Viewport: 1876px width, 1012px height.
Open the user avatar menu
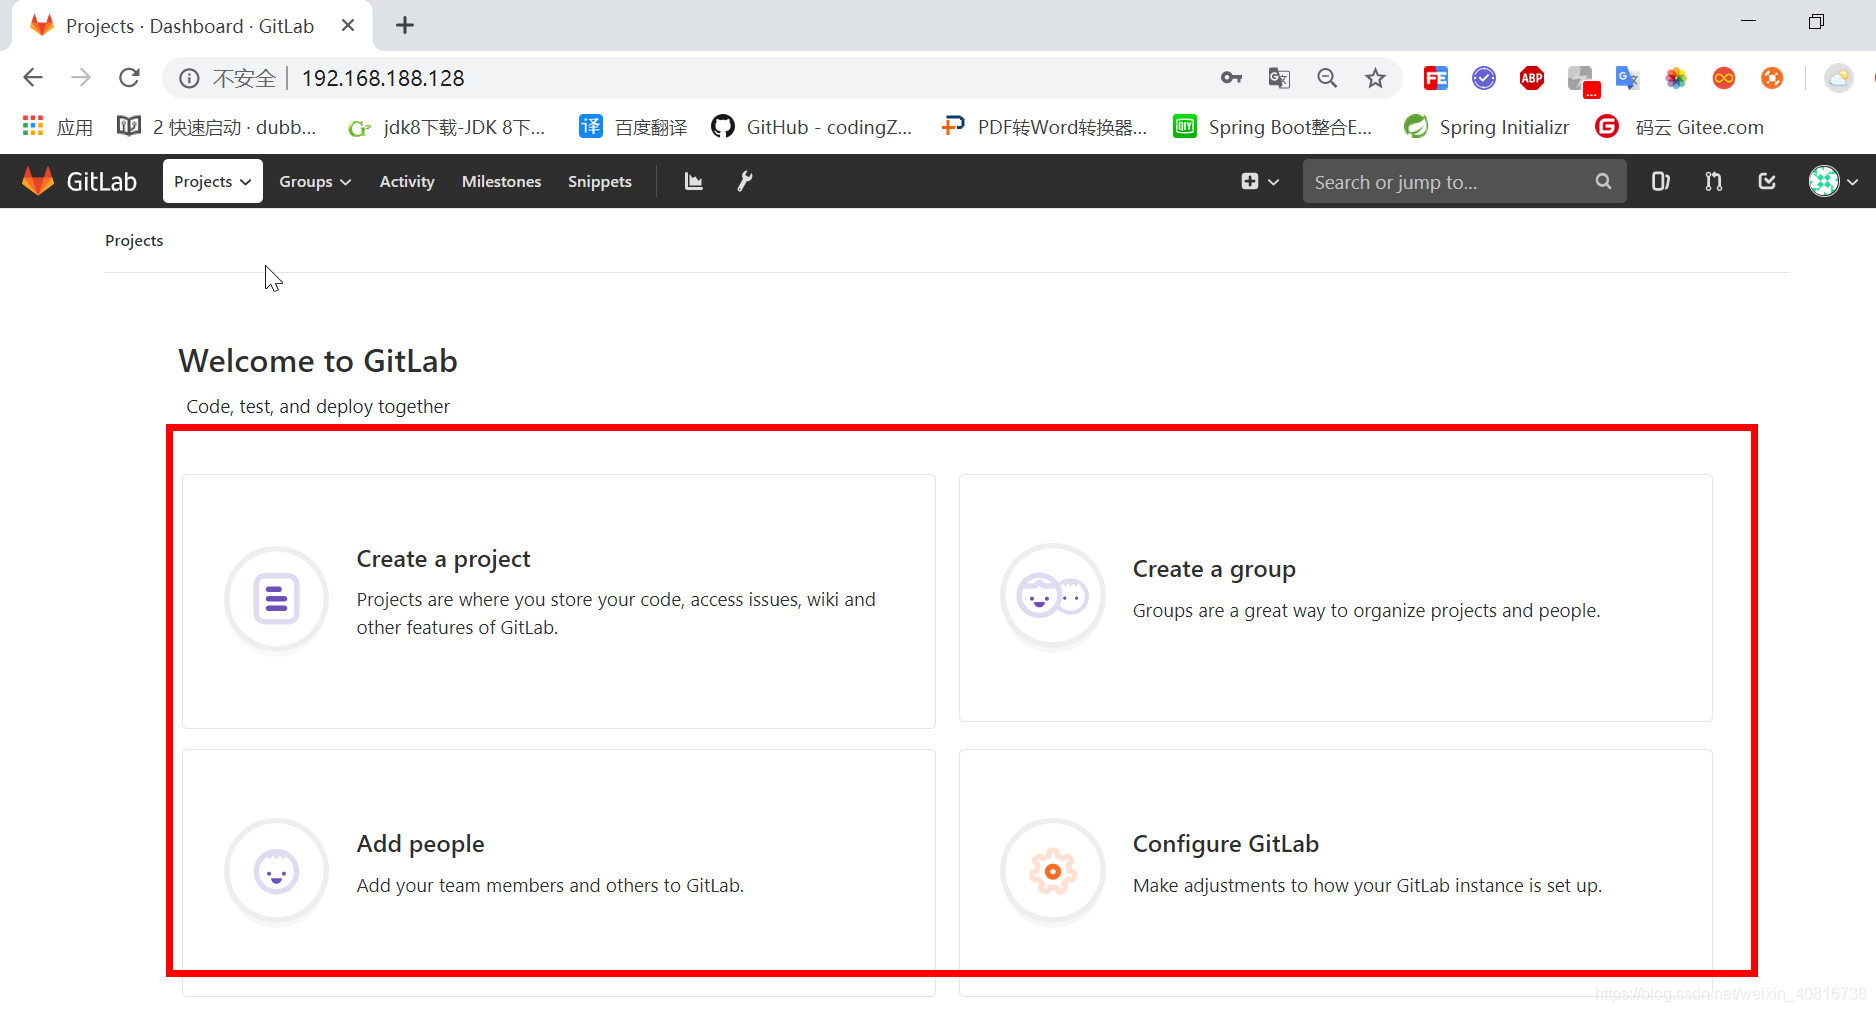point(1834,181)
